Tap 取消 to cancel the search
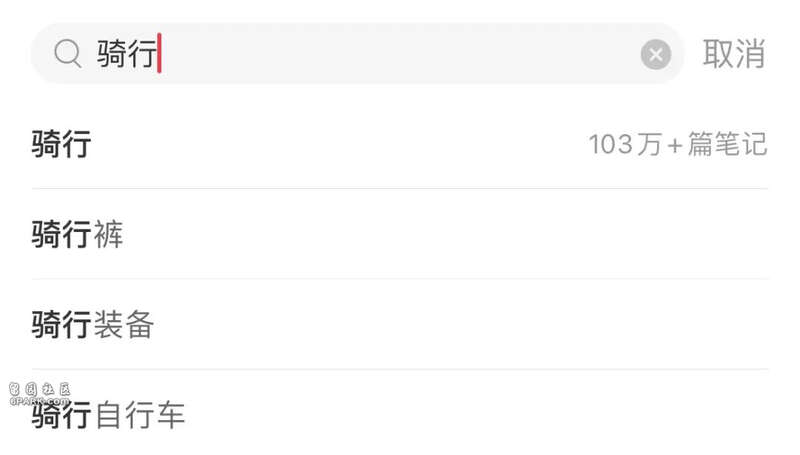This screenshot has height=455, width=800. [734, 54]
